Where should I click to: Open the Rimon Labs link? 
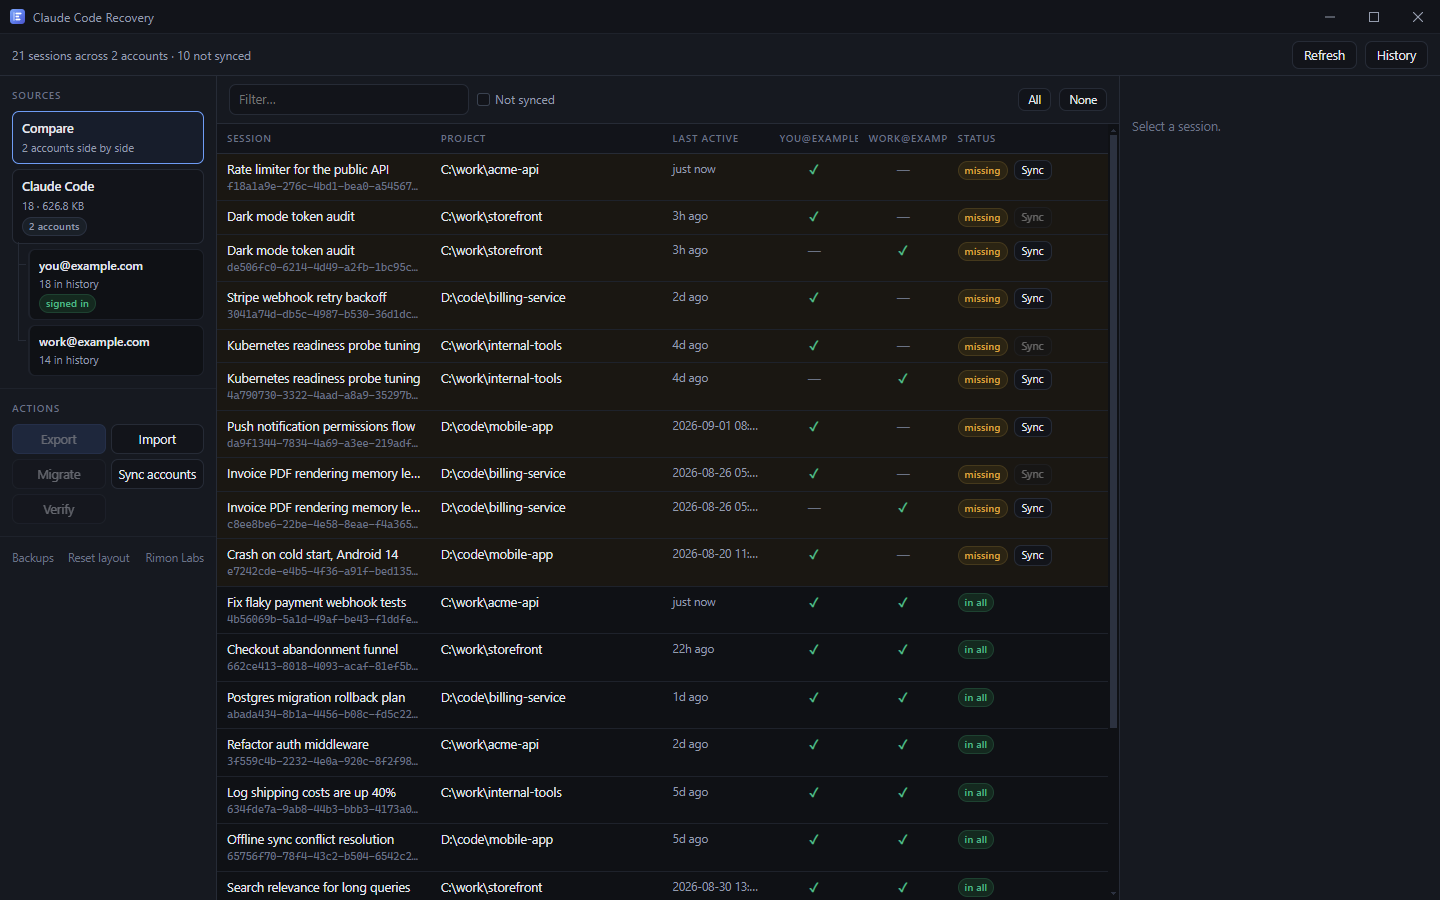[174, 558]
